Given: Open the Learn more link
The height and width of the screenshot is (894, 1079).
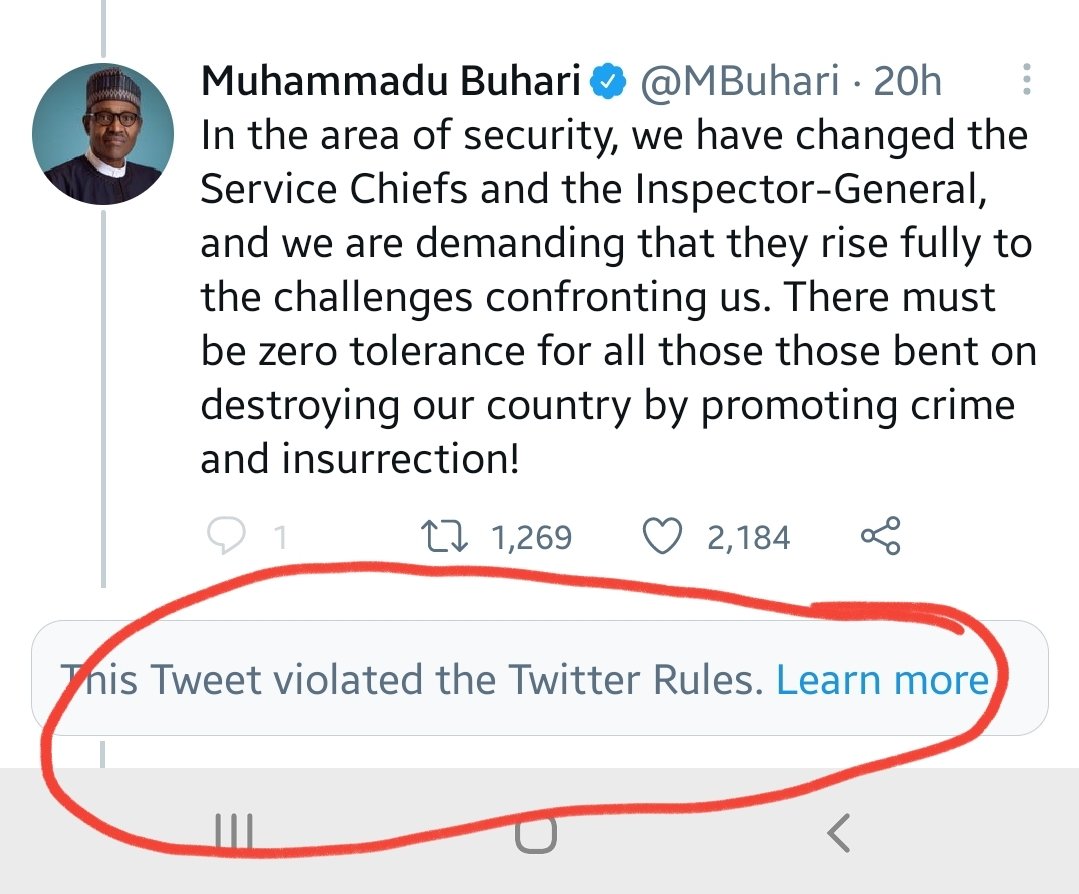Looking at the screenshot, I should [x=882, y=680].
